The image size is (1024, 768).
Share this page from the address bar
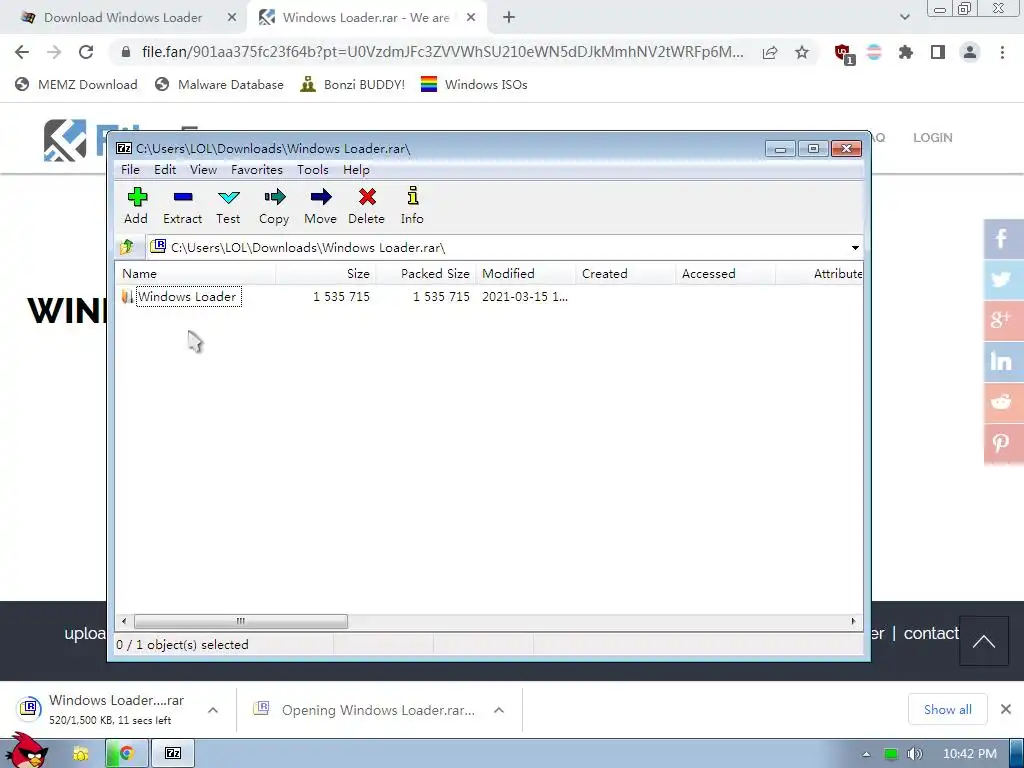point(770,52)
